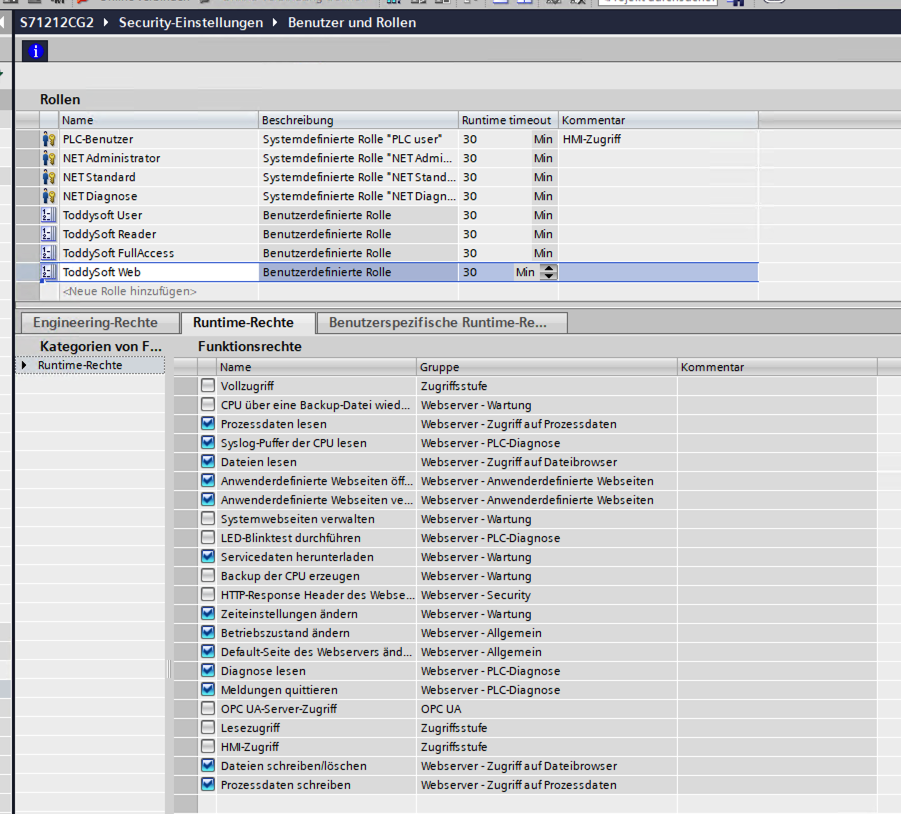Viewport: 901px width, 814px height.
Task: Select the ToddySoft FullAccess role name
Action: tap(118, 253)
